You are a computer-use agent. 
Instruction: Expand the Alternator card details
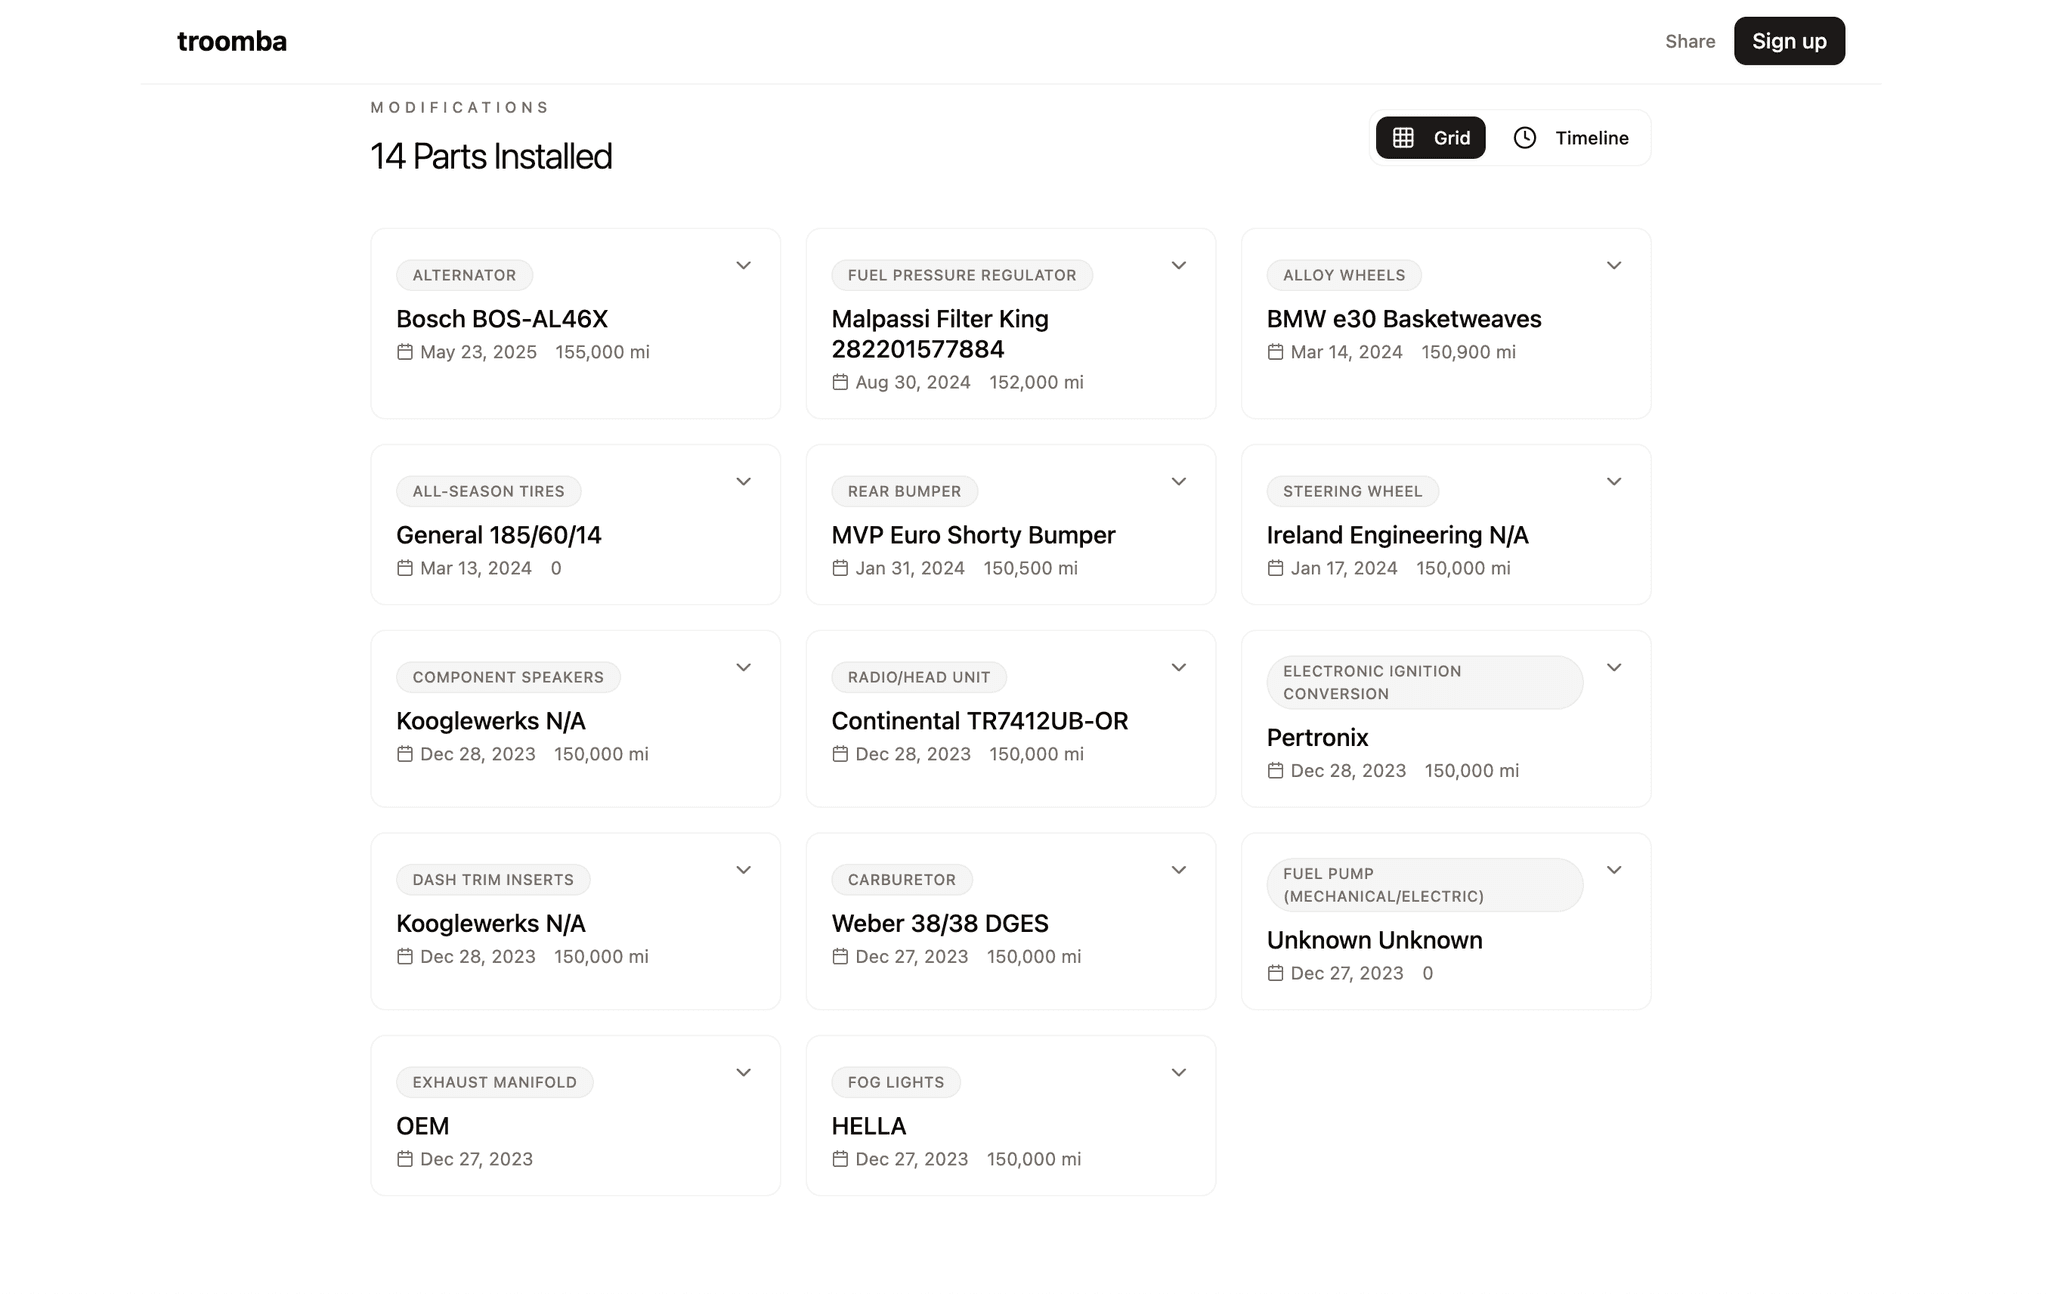pyautogui.click(x=743, y=265)
